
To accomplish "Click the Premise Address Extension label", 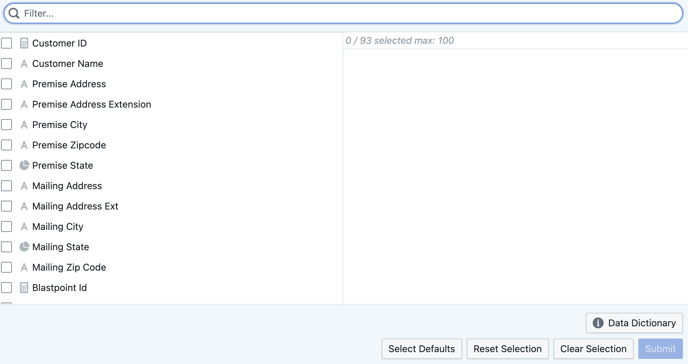I will [x=92, y=104].
